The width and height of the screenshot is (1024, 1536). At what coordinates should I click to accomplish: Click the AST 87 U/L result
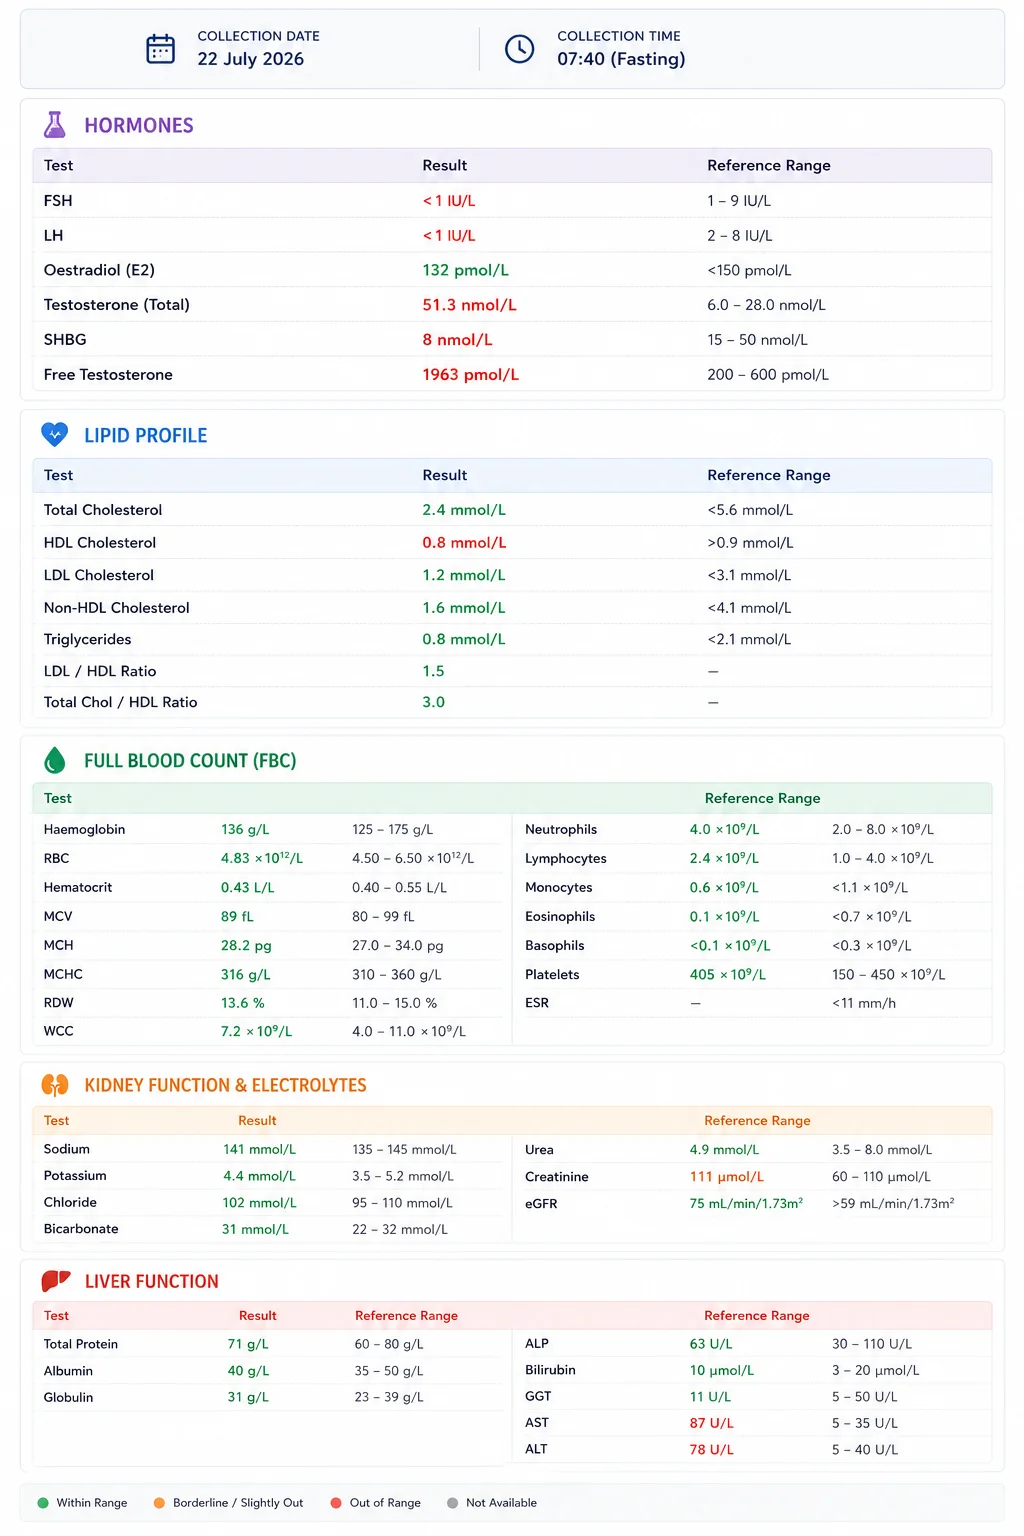(711, 1423)
